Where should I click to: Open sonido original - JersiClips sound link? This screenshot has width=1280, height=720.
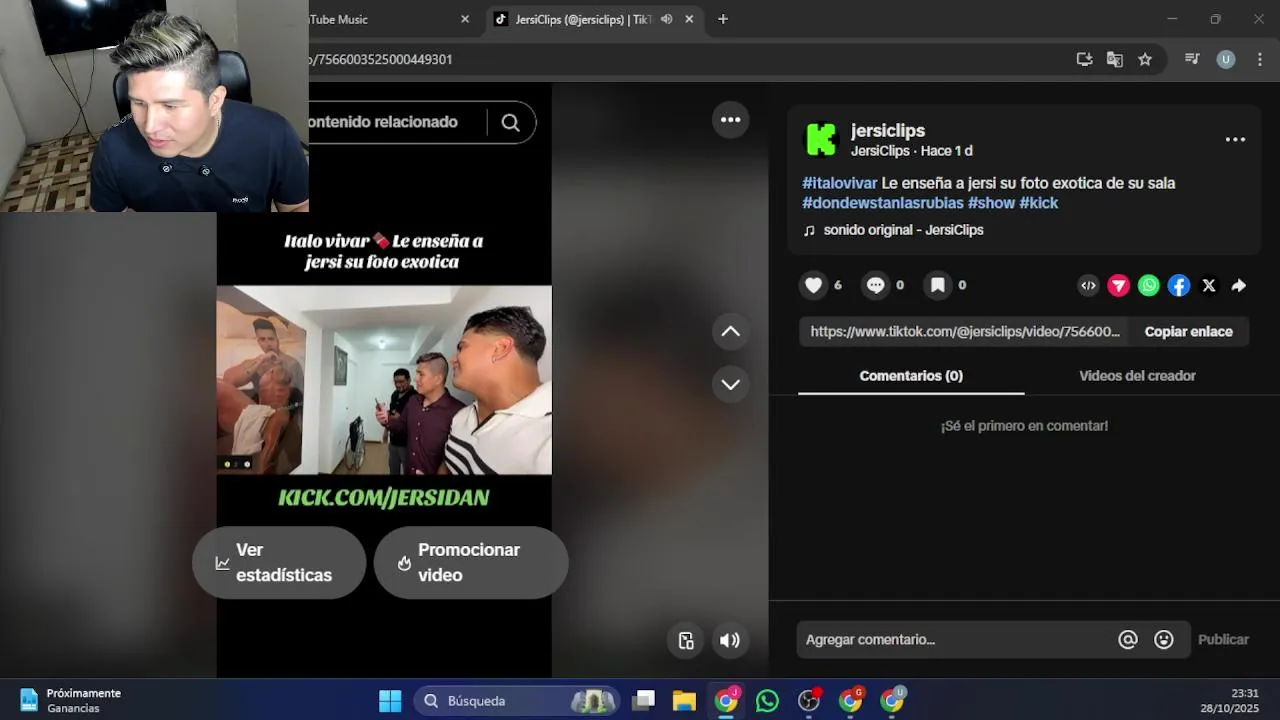tap(894, 230)
